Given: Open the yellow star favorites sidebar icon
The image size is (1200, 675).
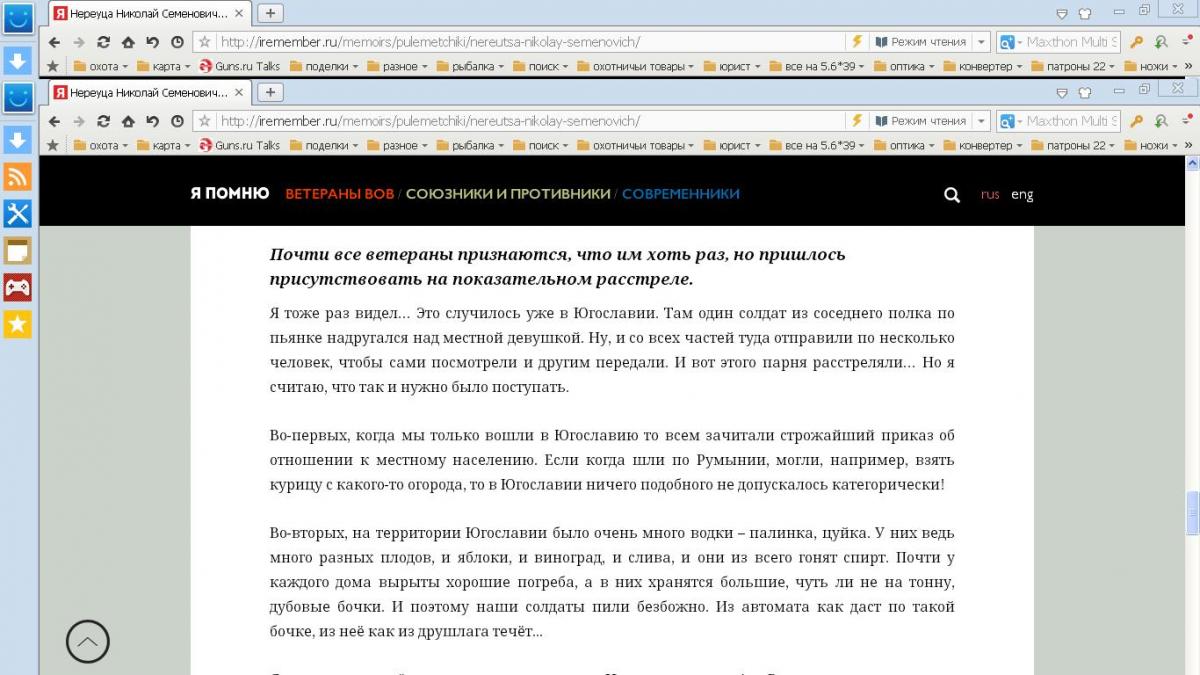Looking at the screenshot, I should [18, 324].
